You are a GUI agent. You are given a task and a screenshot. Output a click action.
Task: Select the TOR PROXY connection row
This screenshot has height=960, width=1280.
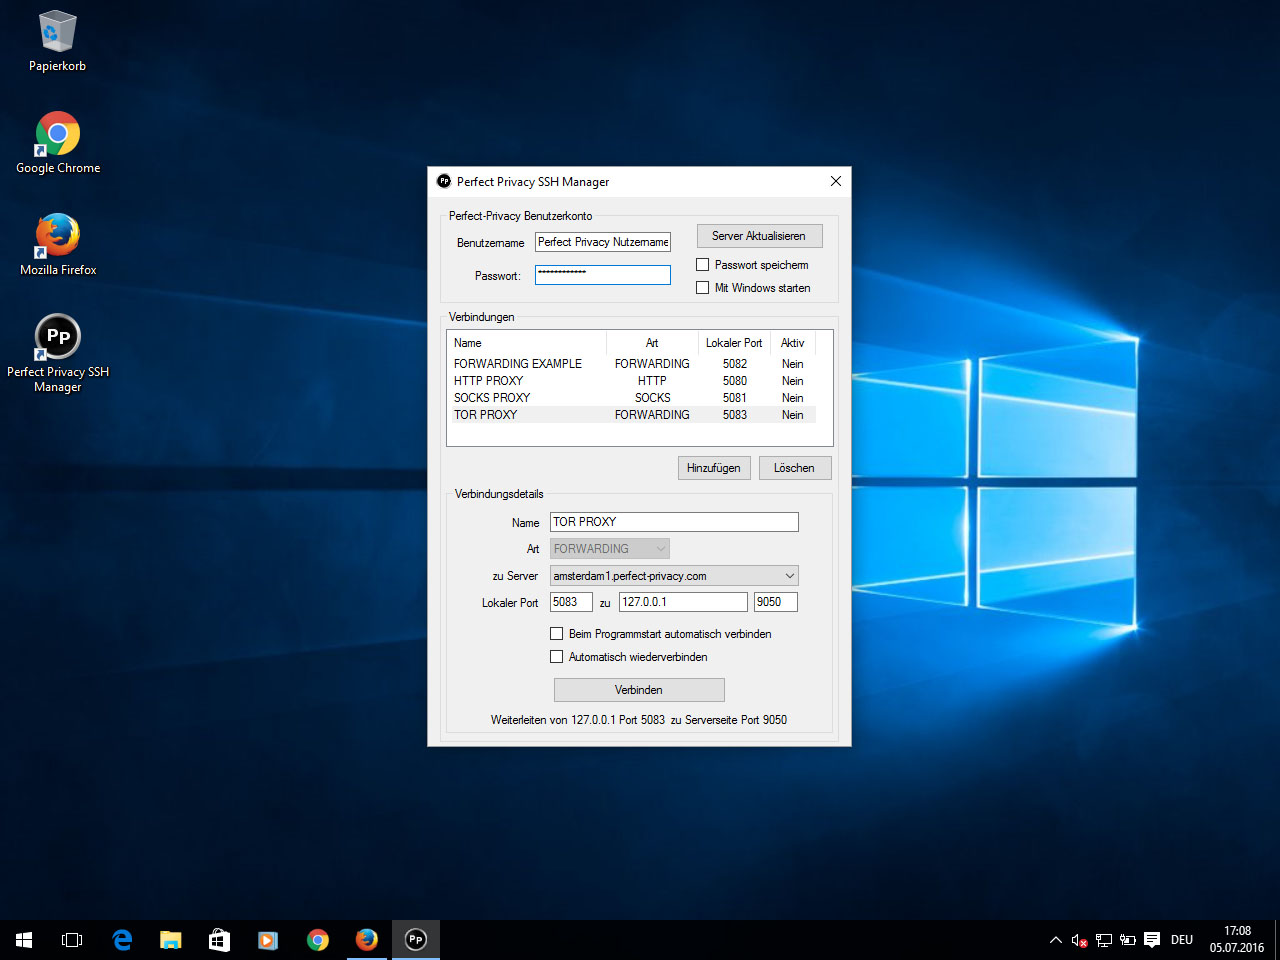click(x=633, y=415)
